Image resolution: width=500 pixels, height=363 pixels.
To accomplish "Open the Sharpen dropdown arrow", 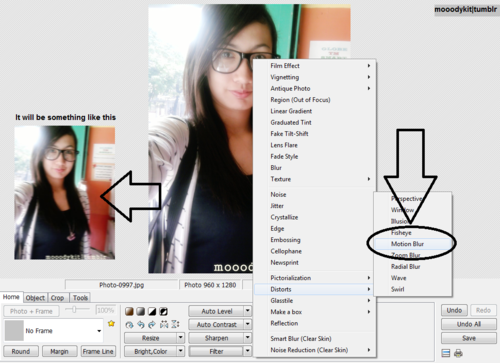I will click(x=248, y=338).
